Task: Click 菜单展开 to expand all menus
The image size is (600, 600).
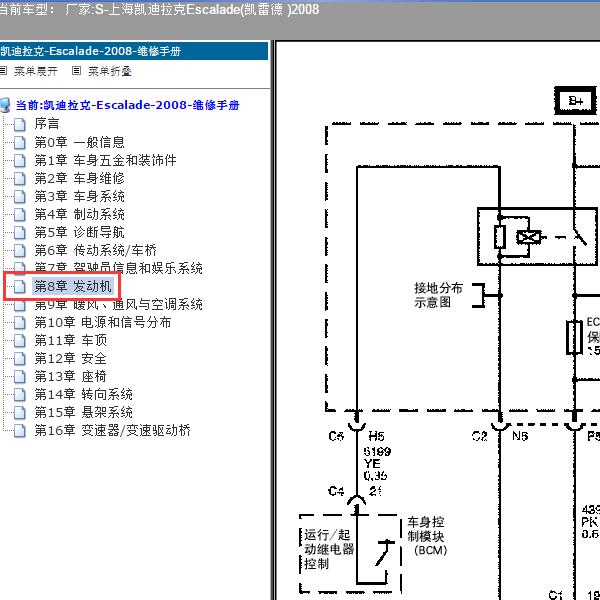Action: 36,71
